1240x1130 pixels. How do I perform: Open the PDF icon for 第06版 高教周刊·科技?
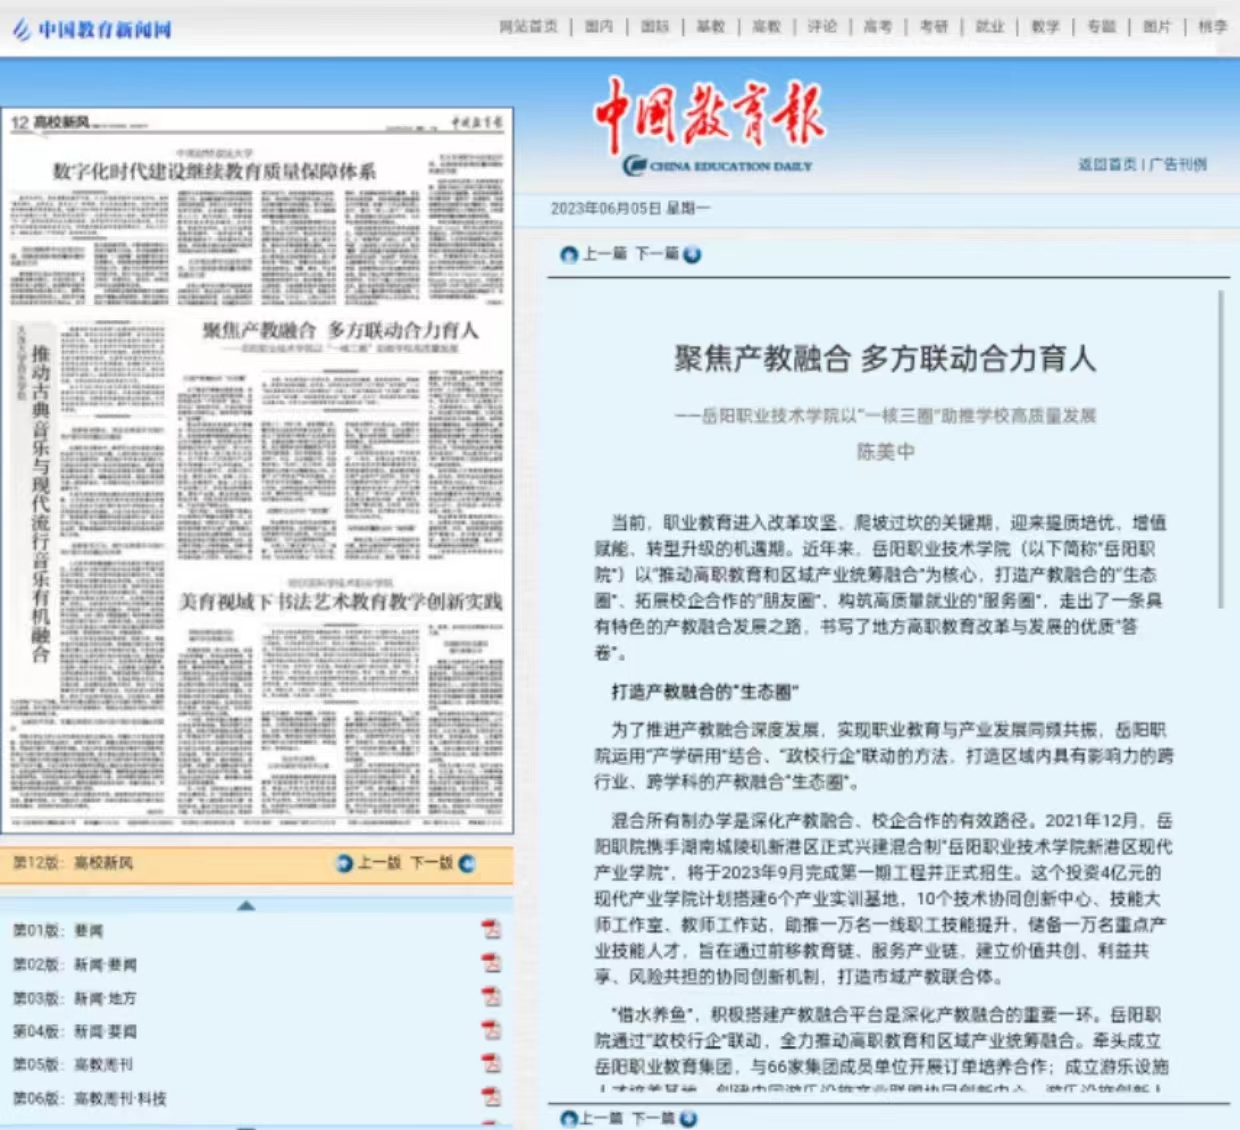(x=491, y=1096)
